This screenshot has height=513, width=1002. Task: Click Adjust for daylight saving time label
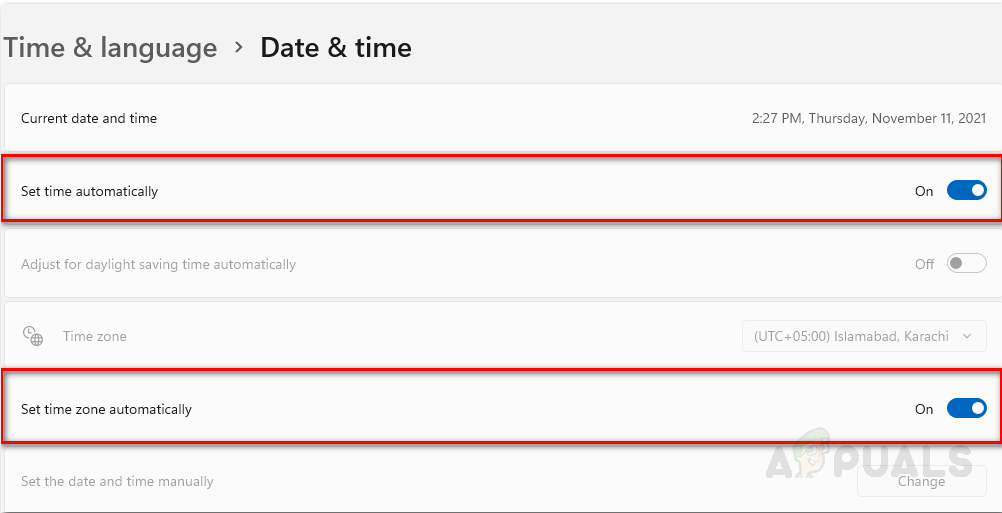[x=158, y=264]
